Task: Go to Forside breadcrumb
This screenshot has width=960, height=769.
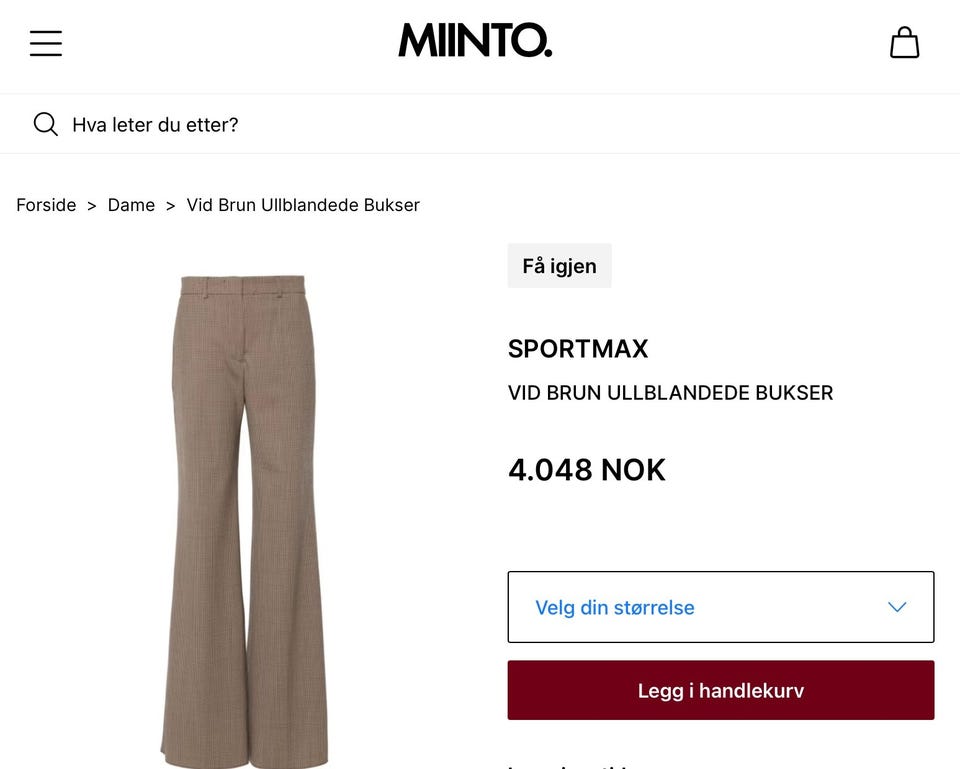Action: point(46,205)
